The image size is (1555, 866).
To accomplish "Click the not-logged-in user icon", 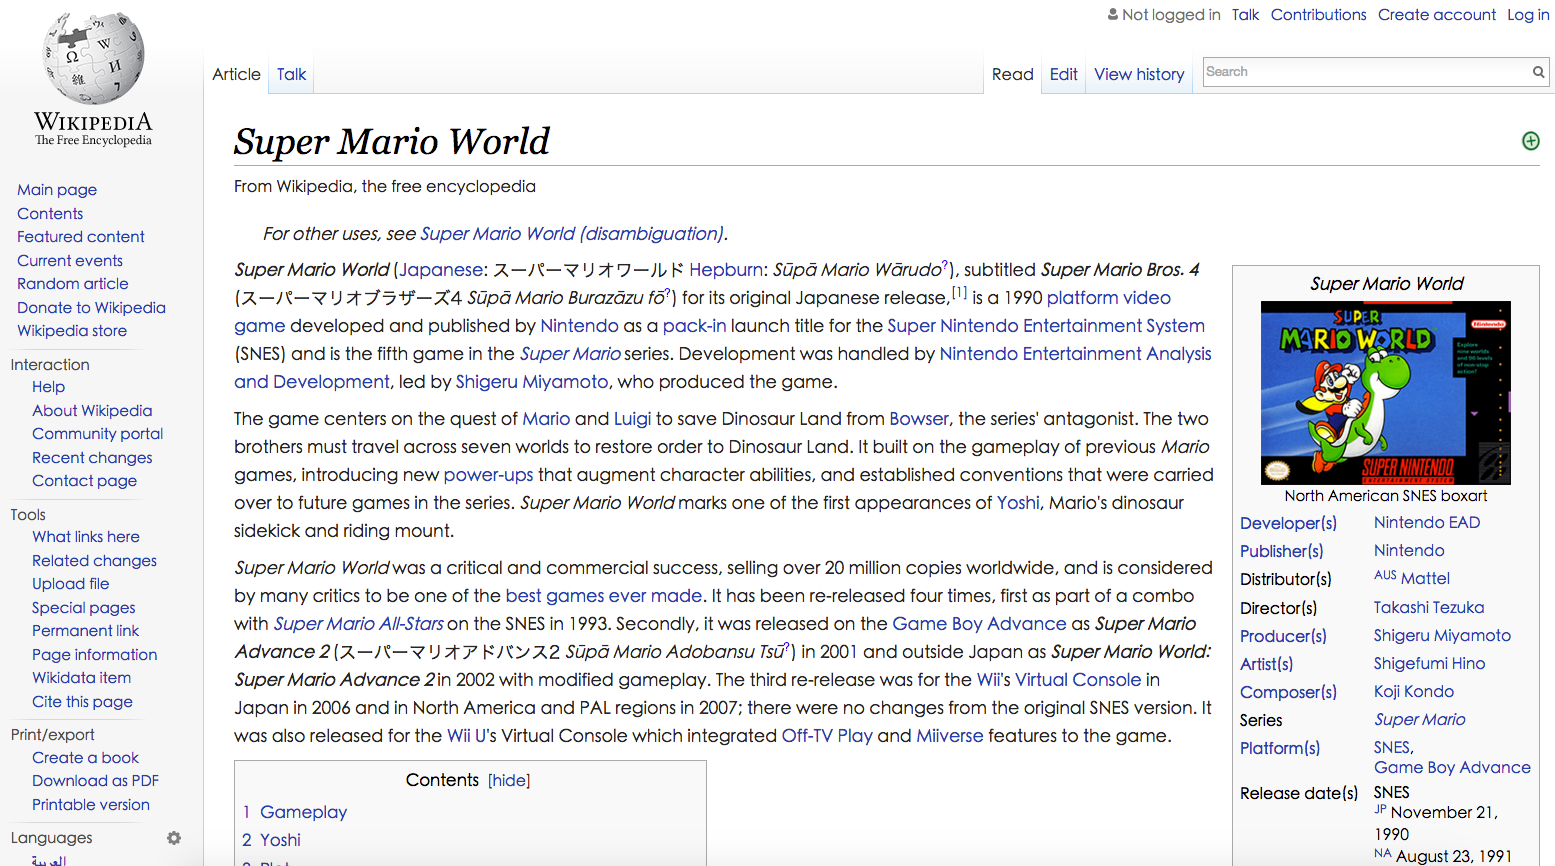I will 1112,14.
